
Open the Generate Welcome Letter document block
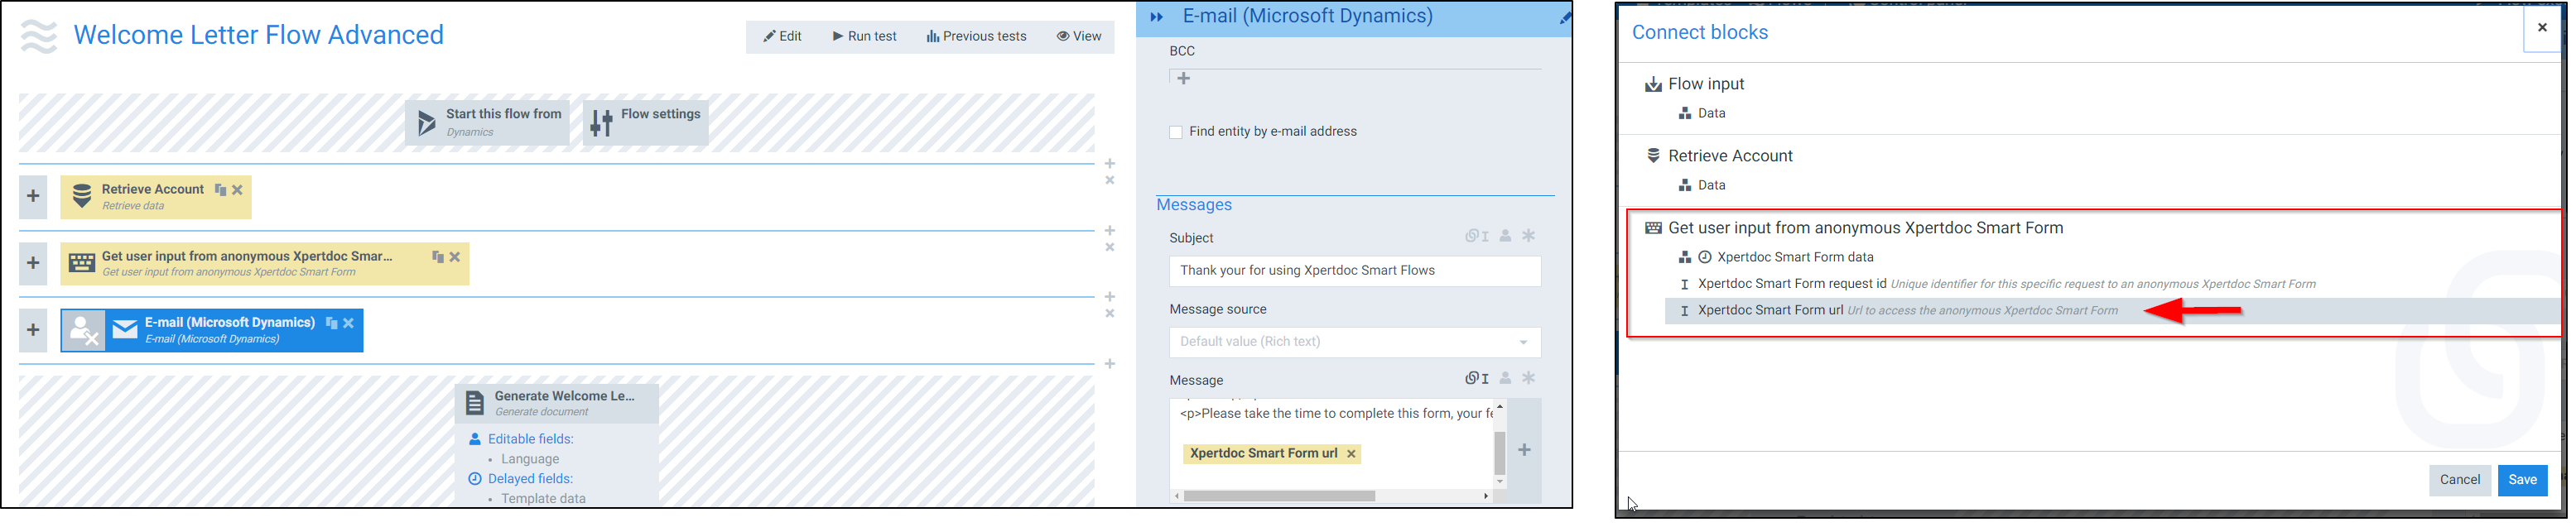pyautogui.click(x=557, y=403)
